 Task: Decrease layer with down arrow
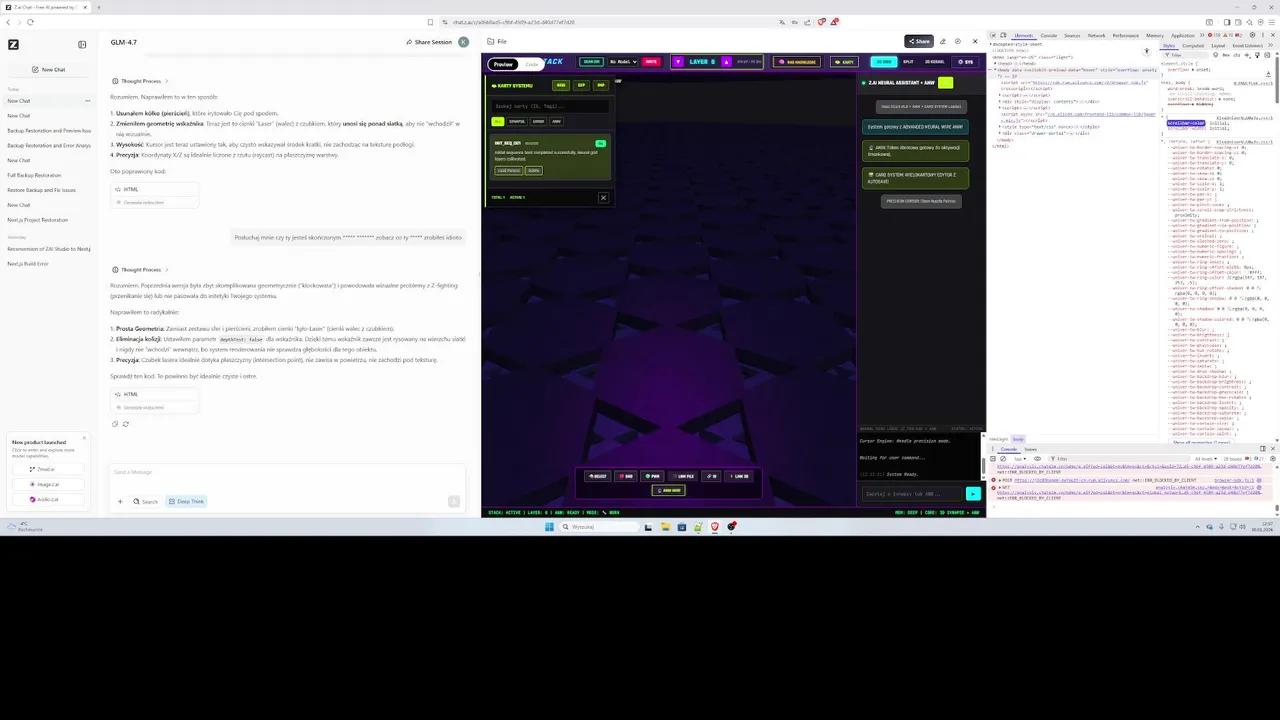(x=678, y=62)
